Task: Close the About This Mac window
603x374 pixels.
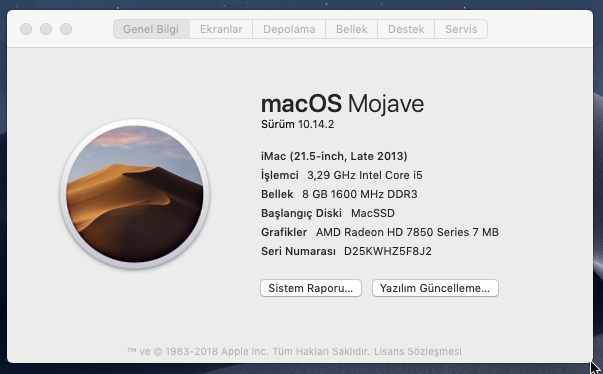Action: (x=26, y=29)
